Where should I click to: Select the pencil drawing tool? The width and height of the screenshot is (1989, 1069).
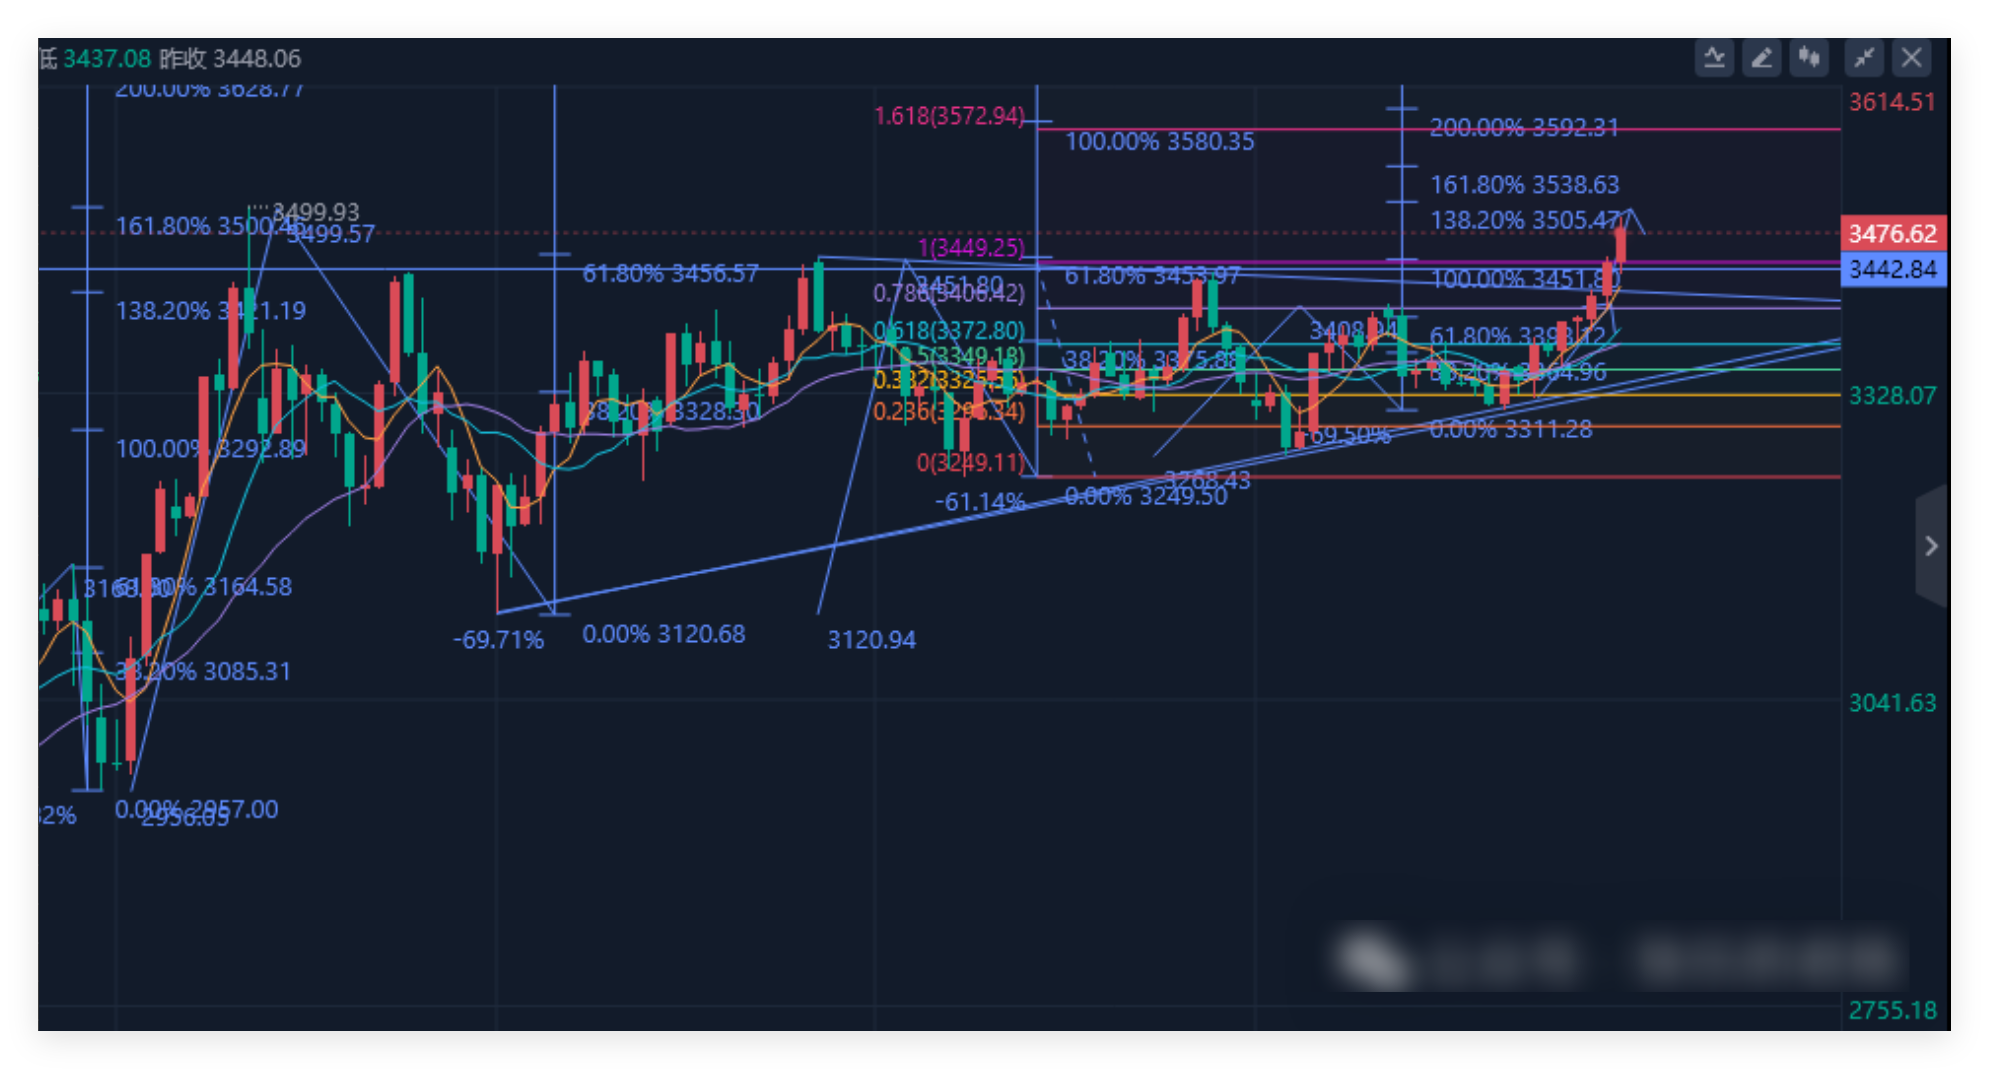[1762, 58]
